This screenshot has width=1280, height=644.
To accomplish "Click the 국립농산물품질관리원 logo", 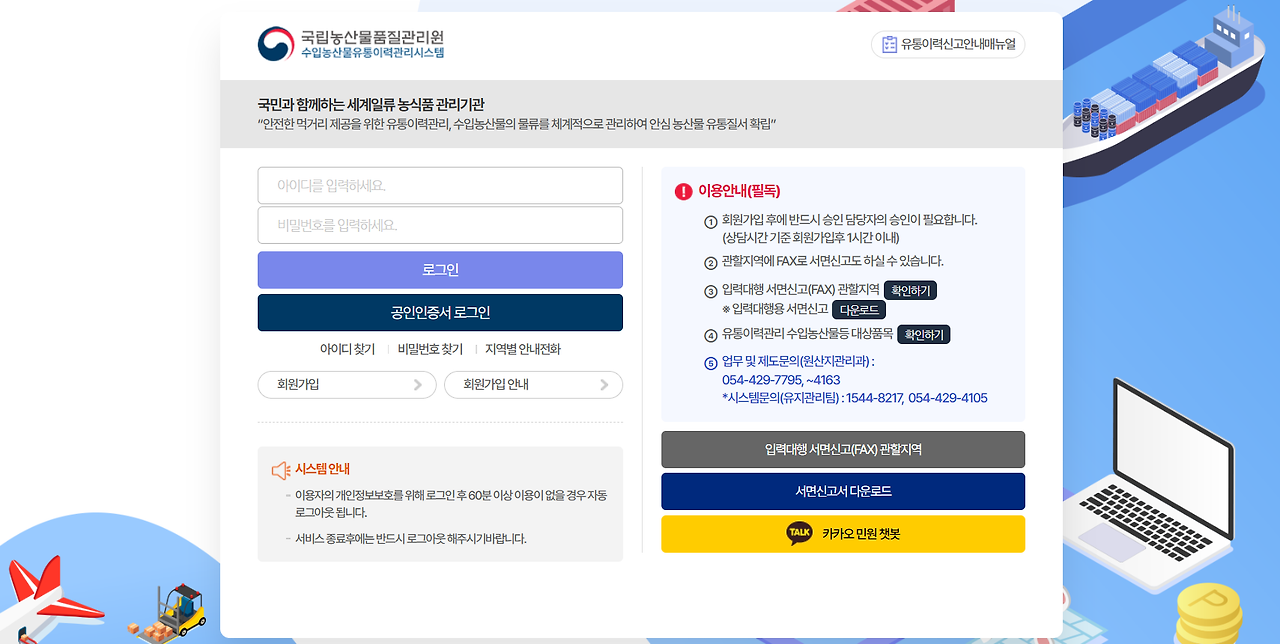I will (x=351, y=44).
